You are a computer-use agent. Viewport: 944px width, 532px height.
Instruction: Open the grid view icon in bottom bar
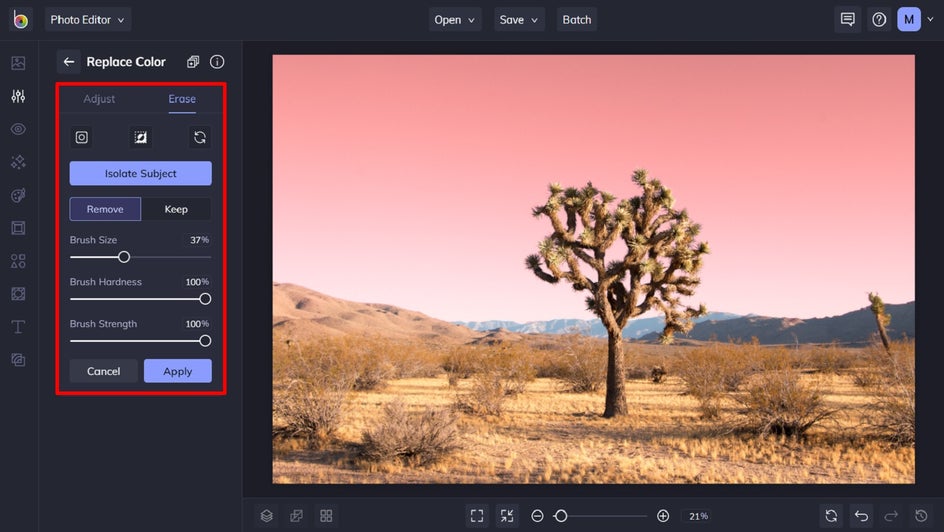point(326,516)
